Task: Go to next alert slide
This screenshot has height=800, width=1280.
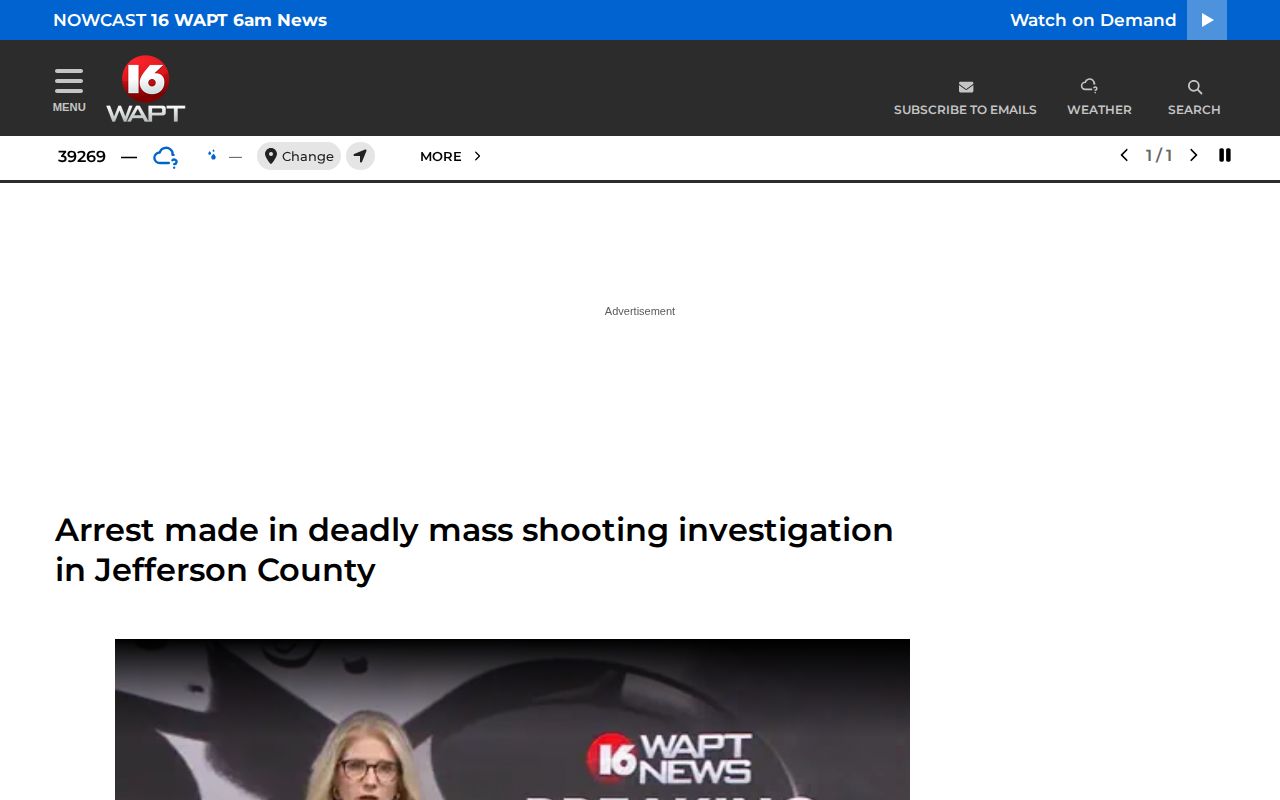Action: click(1193, 155)
